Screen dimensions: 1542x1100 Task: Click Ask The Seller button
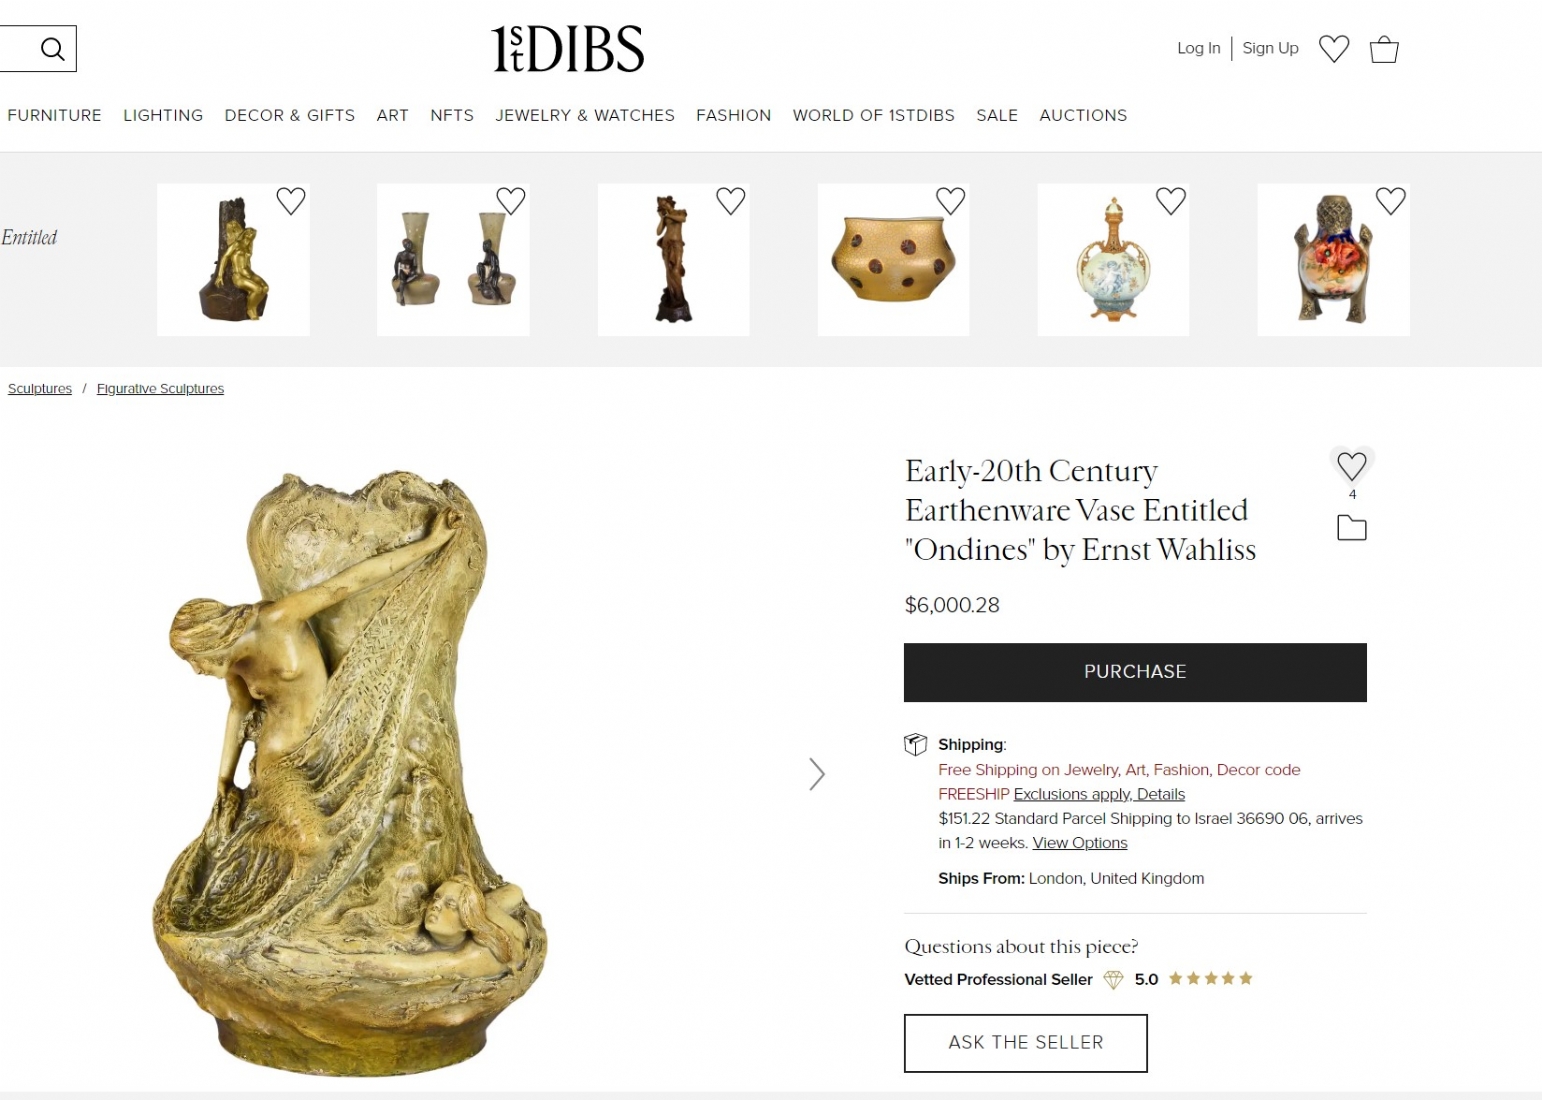pyautogui.click(x=1026, y=1043)
